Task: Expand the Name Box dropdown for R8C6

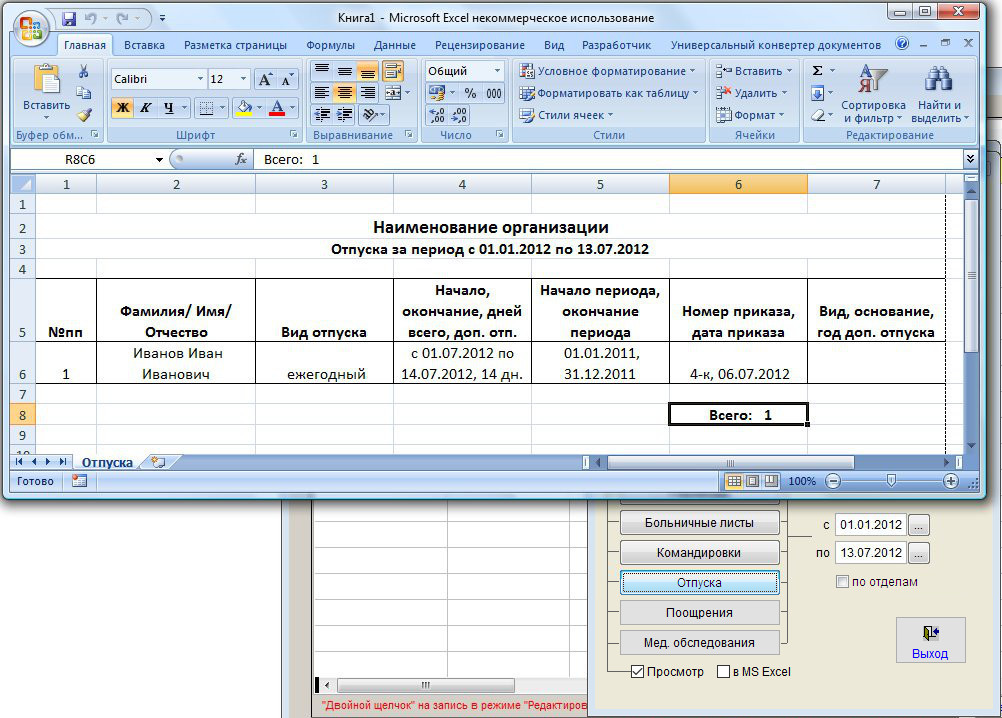Action: point(159,160)
